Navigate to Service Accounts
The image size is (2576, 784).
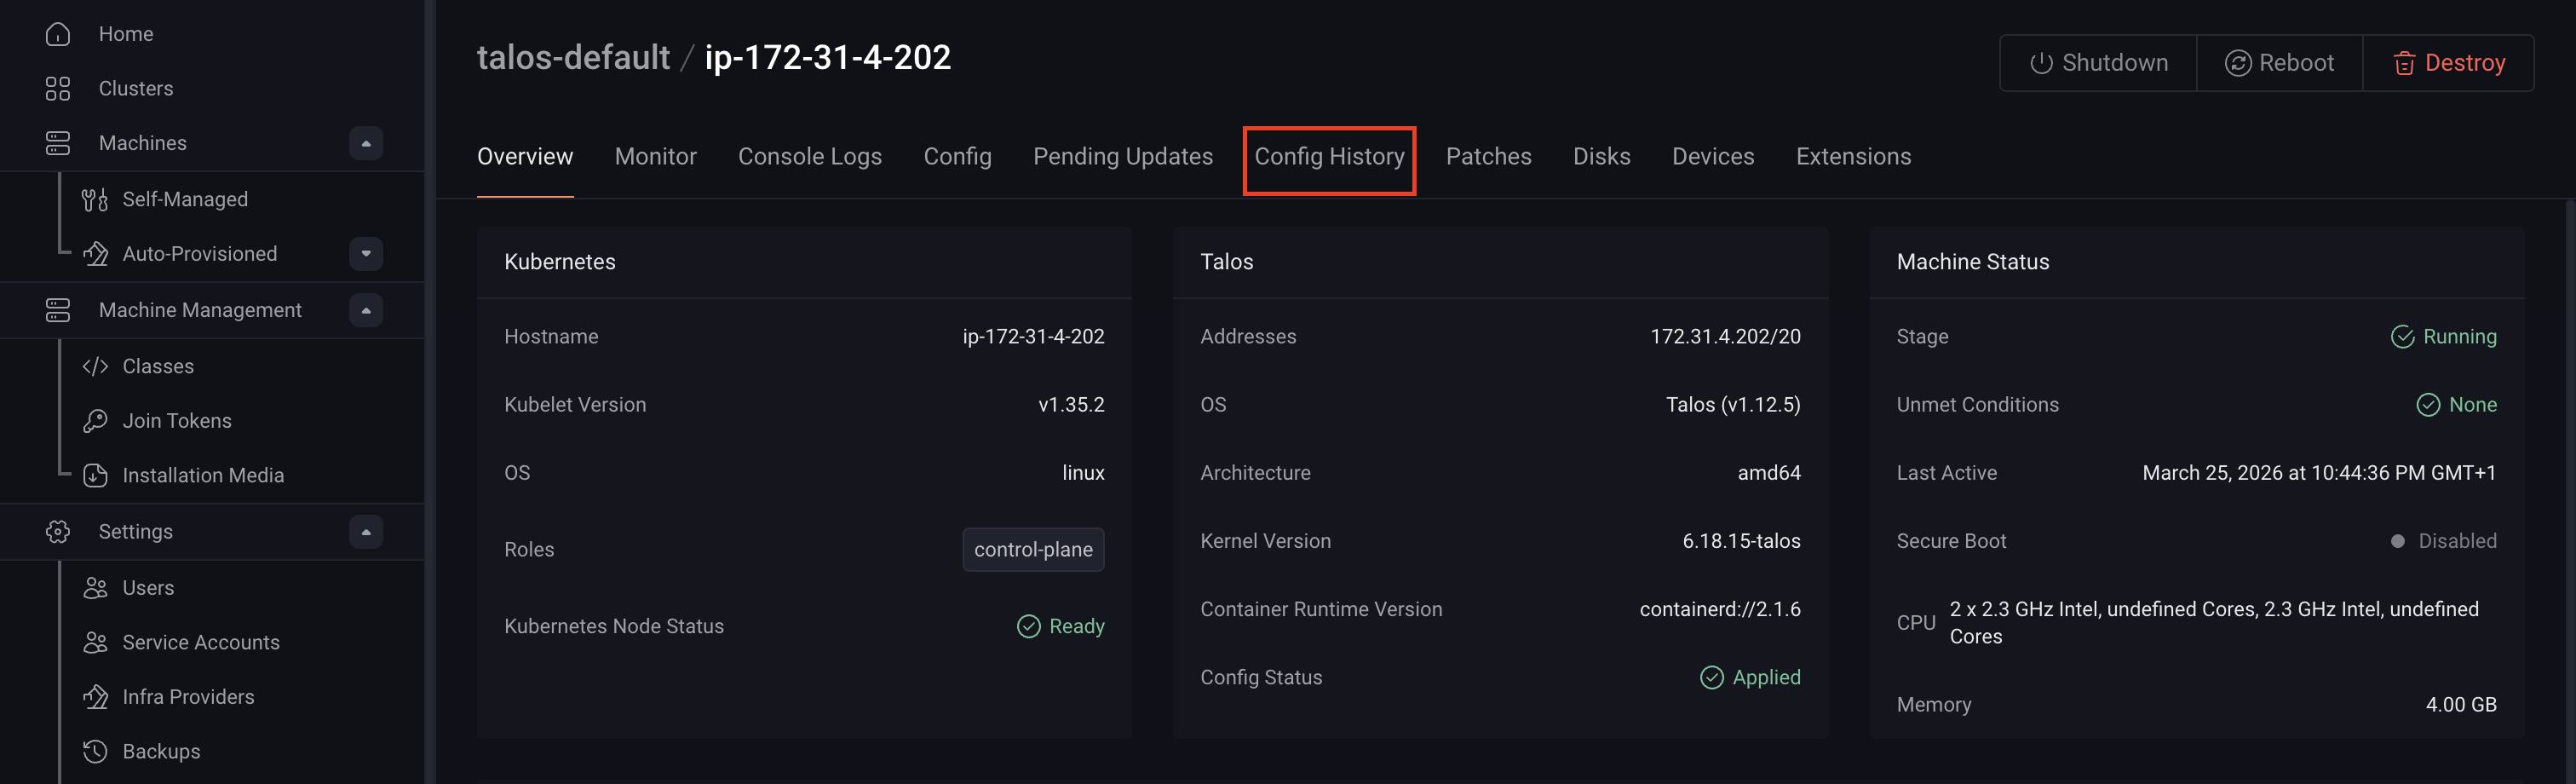click(x=201, y=642)
